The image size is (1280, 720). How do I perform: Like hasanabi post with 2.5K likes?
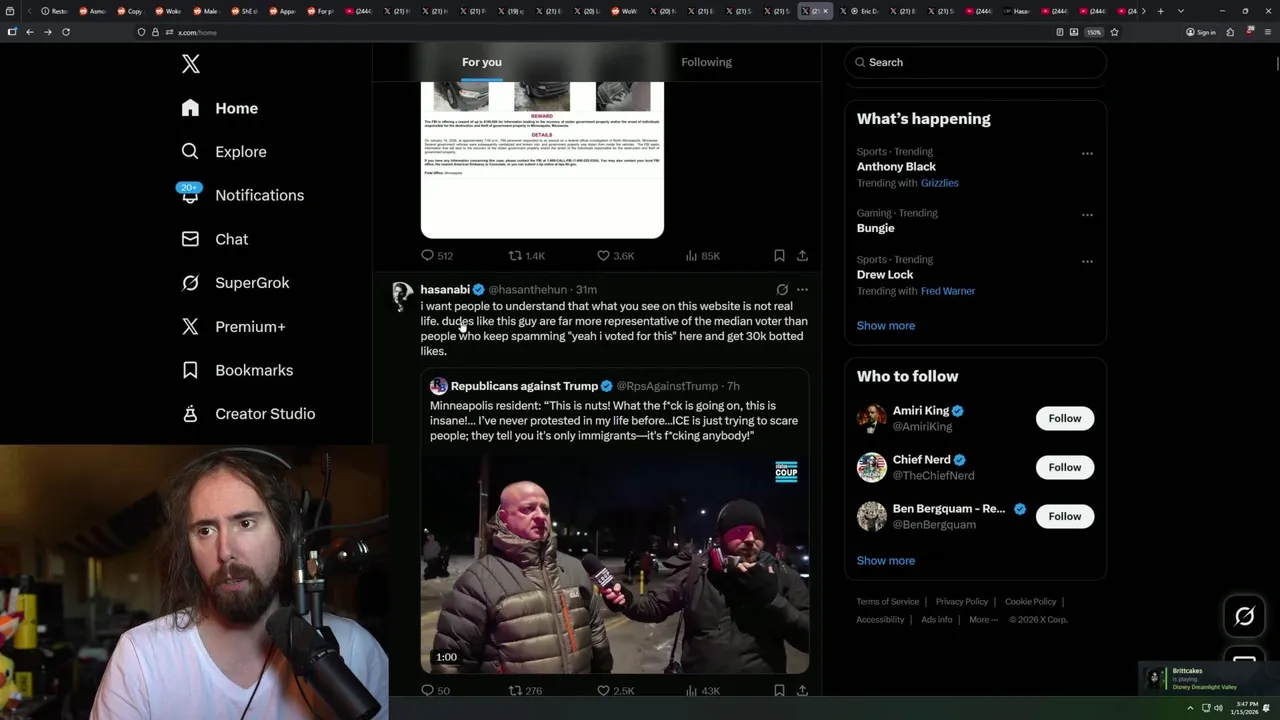point(615,690)
